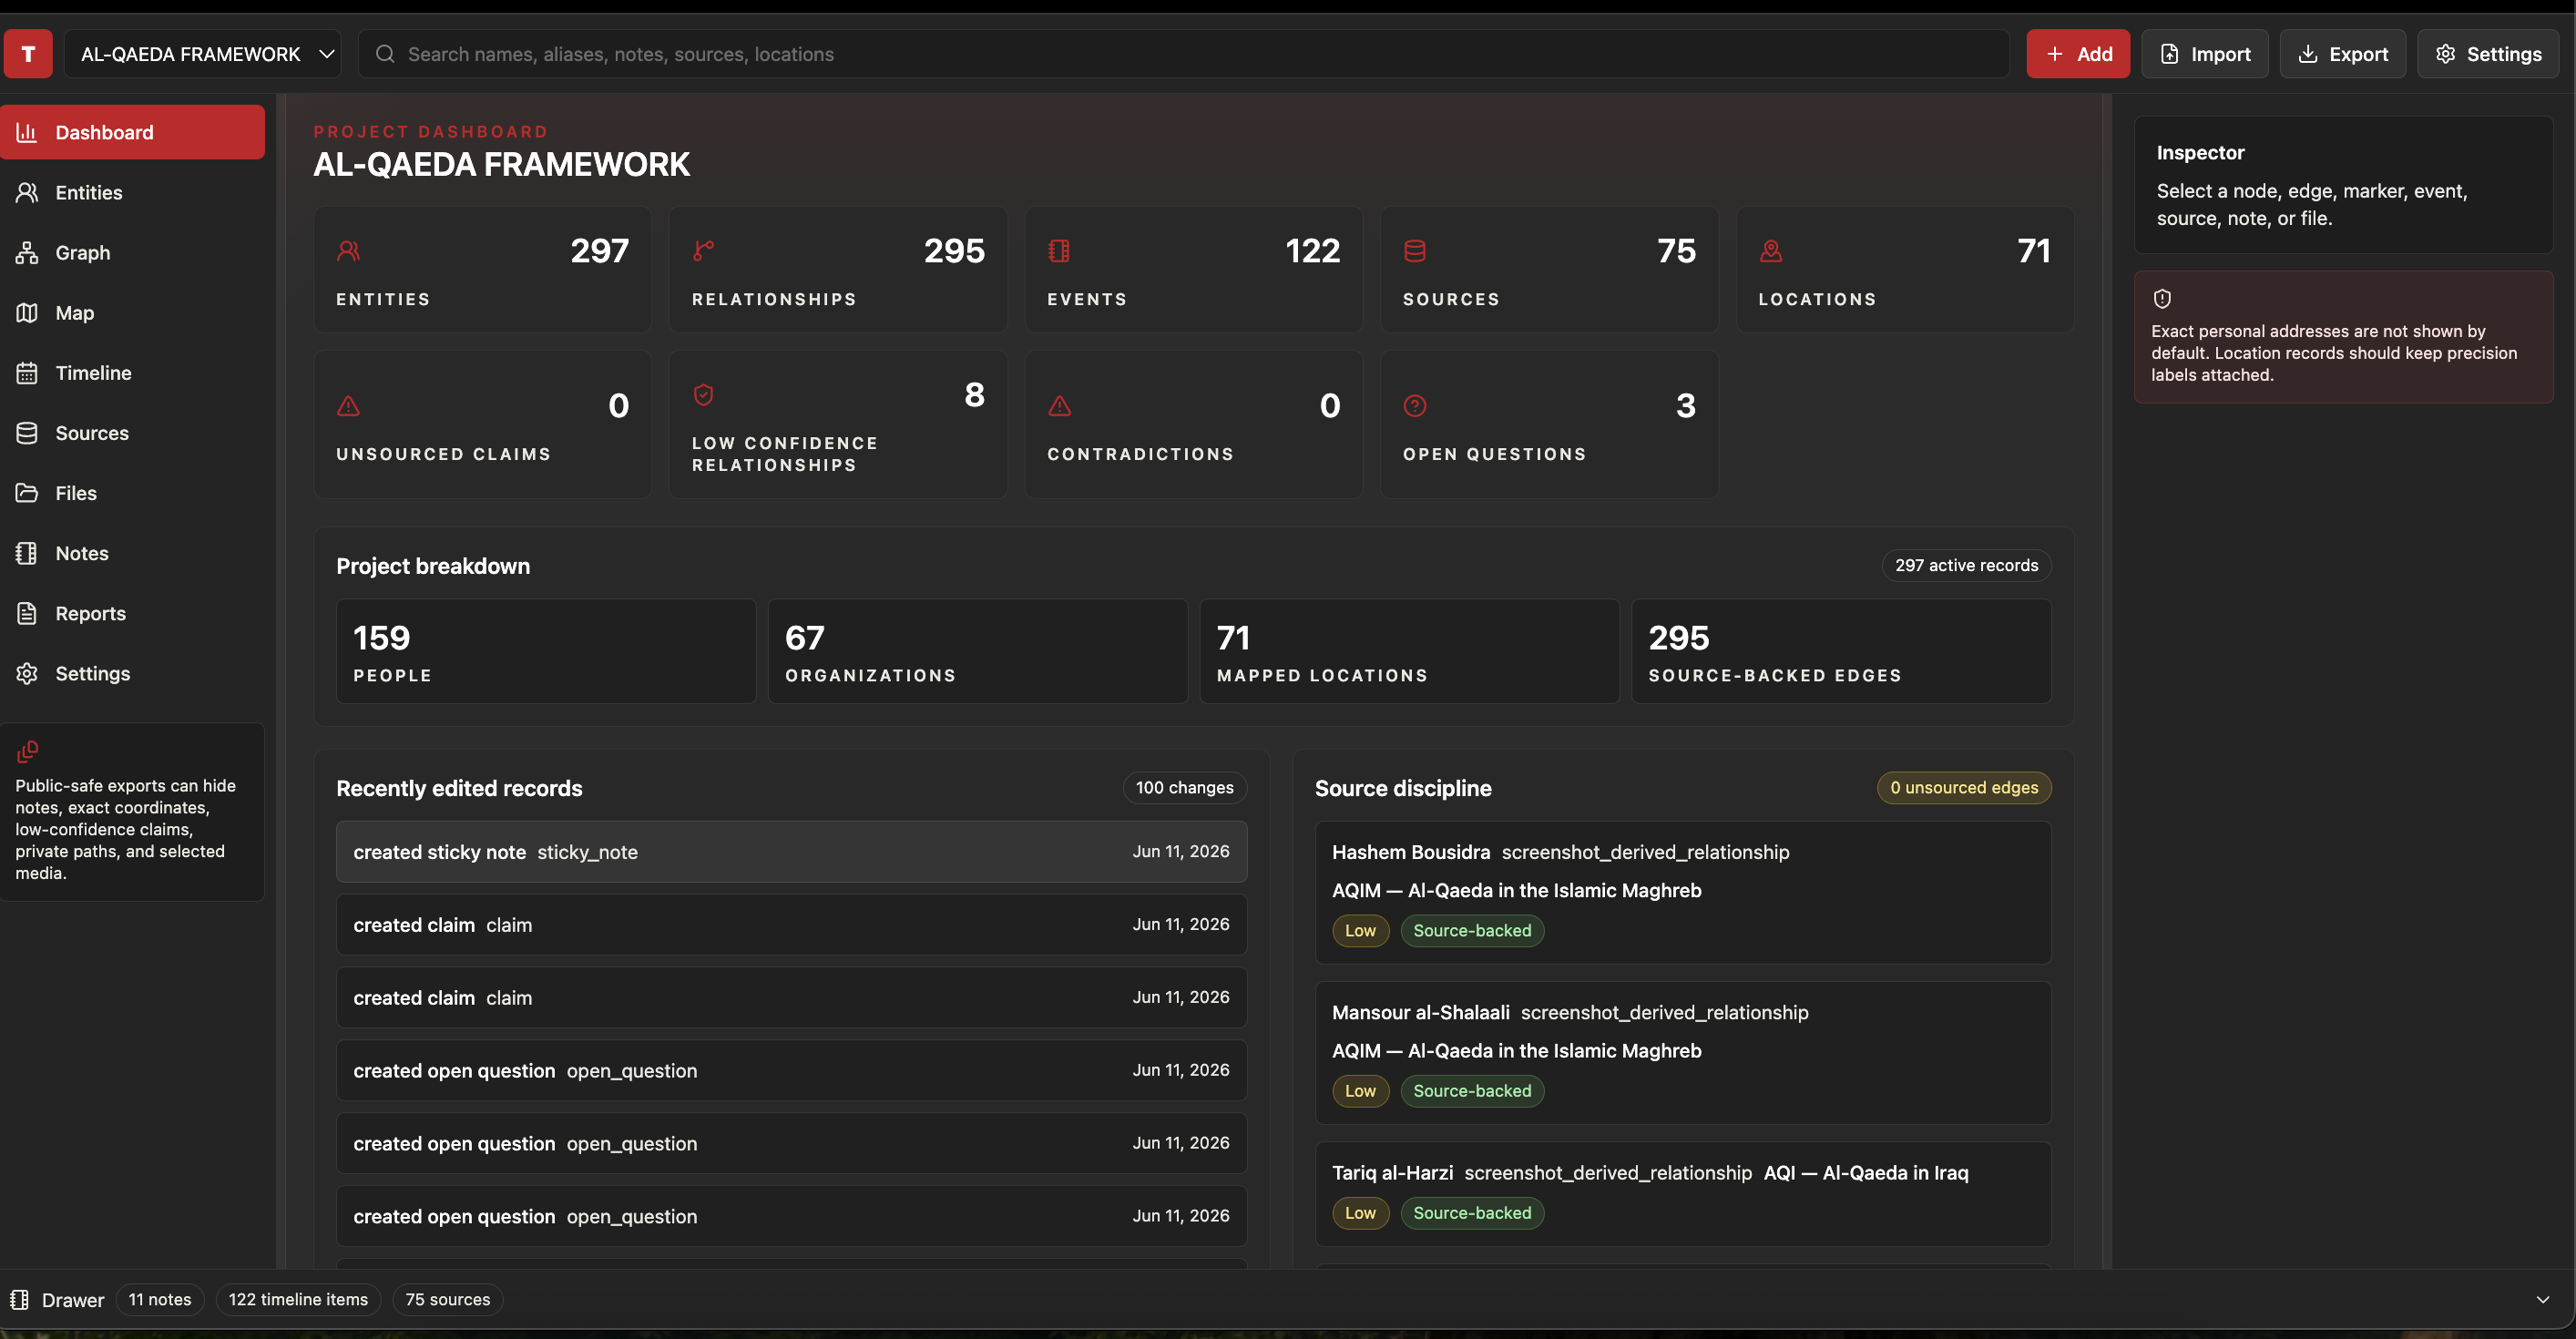Screen dimensions: 2576x1339
Task: Open Entities in the sidebar
Action: click(x=133, y=192)
